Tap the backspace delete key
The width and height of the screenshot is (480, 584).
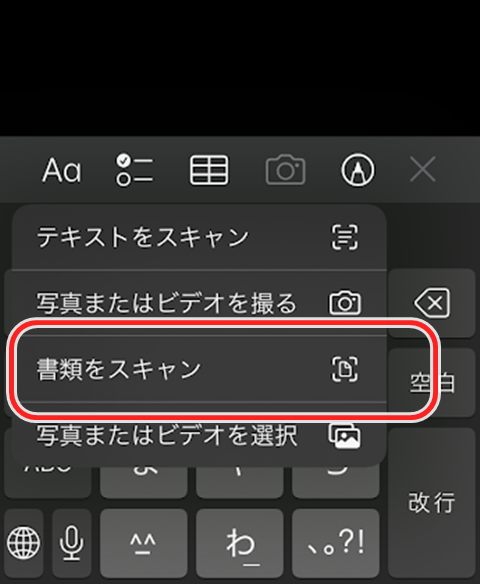point(432,303)
